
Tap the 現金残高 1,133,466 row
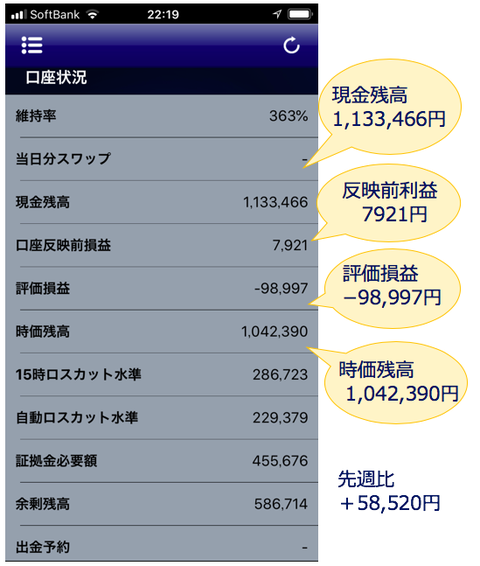coord(162,202)
